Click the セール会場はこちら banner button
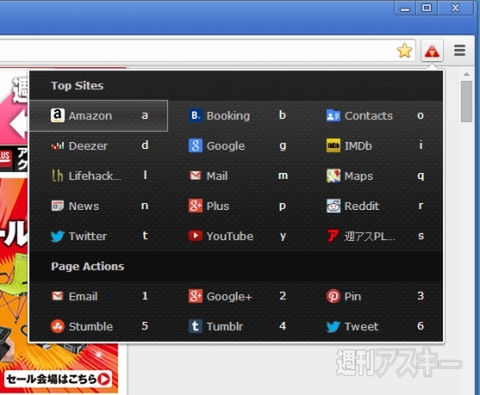The image size is (480, 395). point(58,379)
